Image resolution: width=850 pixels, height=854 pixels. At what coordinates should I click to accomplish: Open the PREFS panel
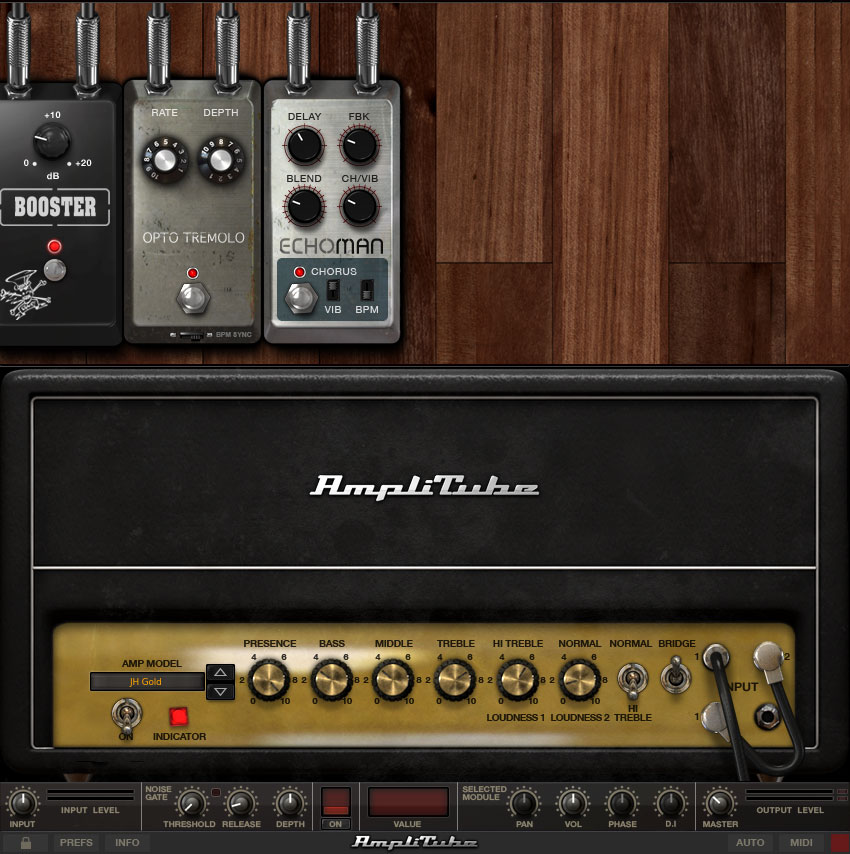(76, 843)
